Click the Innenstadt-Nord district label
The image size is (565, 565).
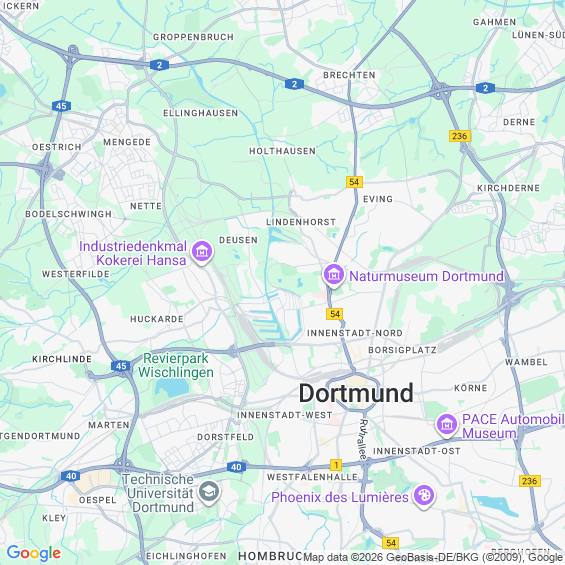tap(355, 333)
